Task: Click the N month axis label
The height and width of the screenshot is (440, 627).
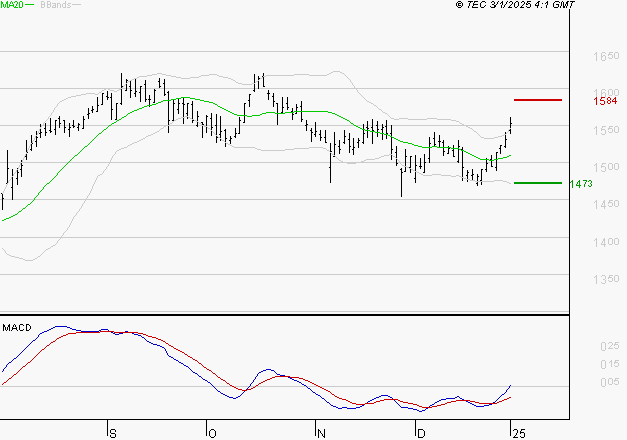Action: point(321,434)
